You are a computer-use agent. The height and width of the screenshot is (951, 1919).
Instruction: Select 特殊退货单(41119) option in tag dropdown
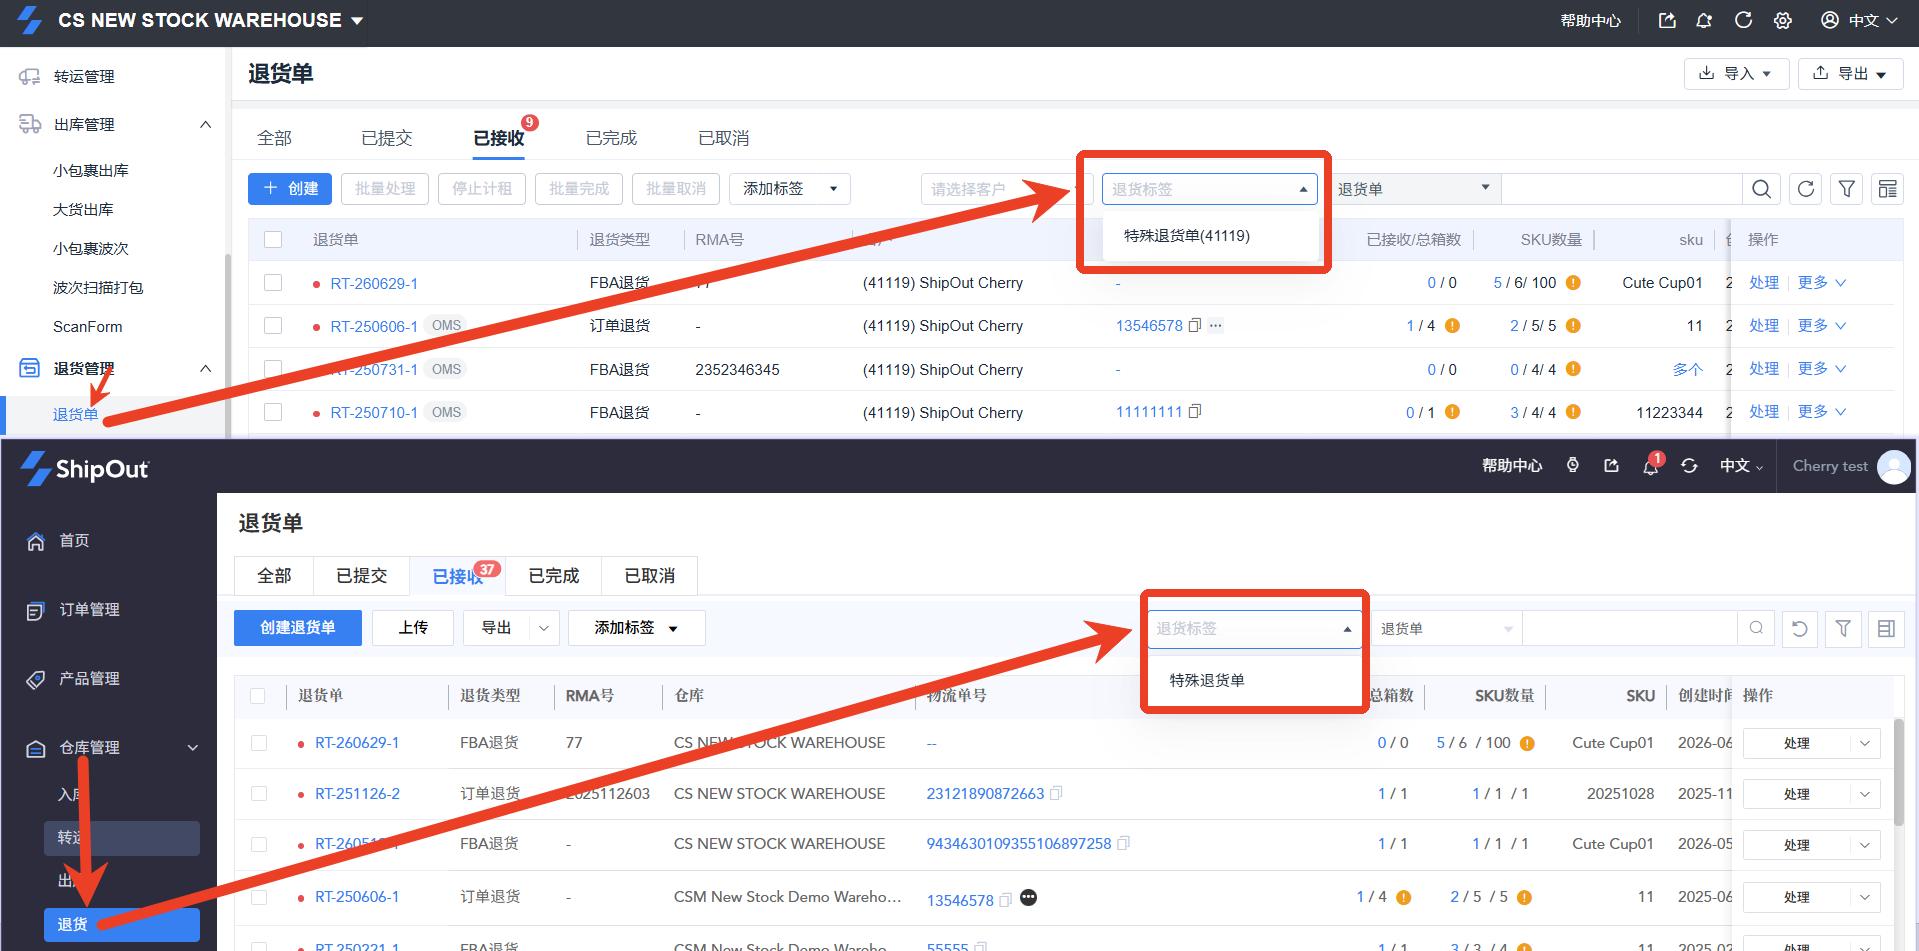tap(1187, 236)
